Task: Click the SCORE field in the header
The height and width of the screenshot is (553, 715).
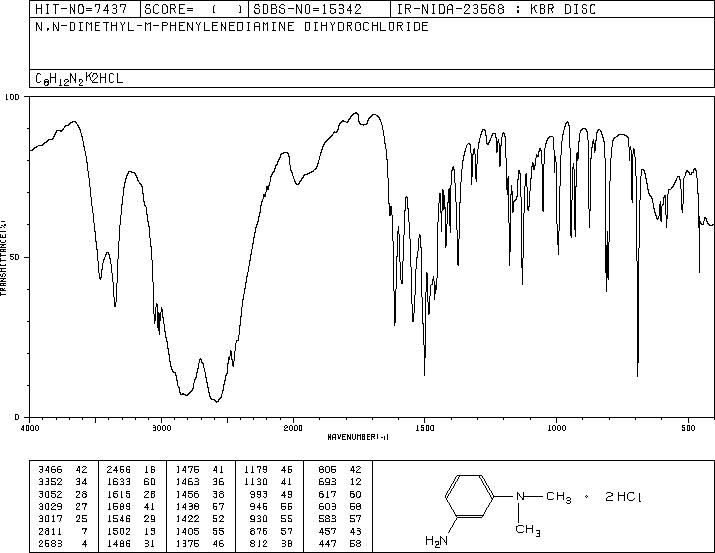Action: pos(194,9)
